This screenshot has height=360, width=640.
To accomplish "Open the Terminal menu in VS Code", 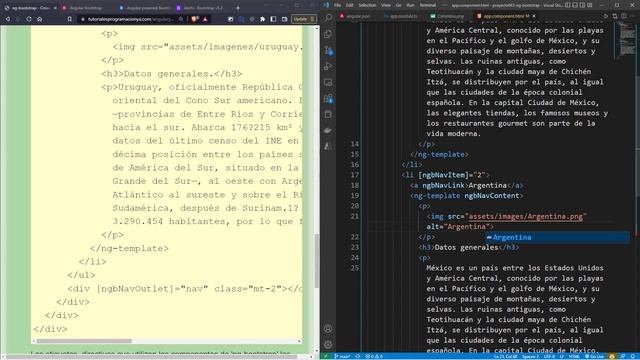I will (428, 5).
